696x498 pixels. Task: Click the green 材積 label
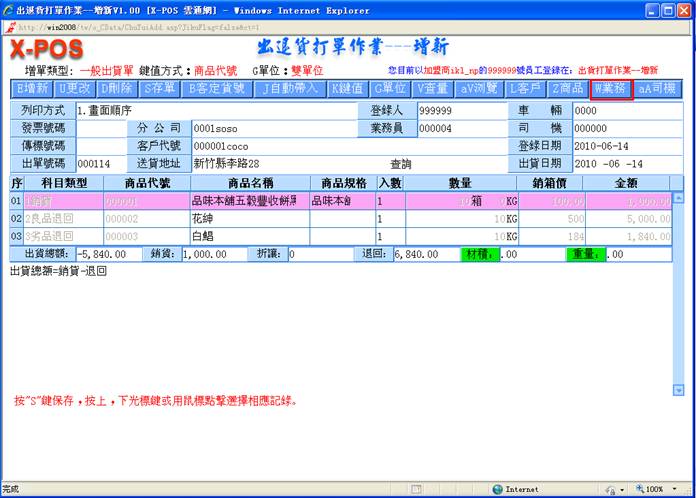pos(479,254)
